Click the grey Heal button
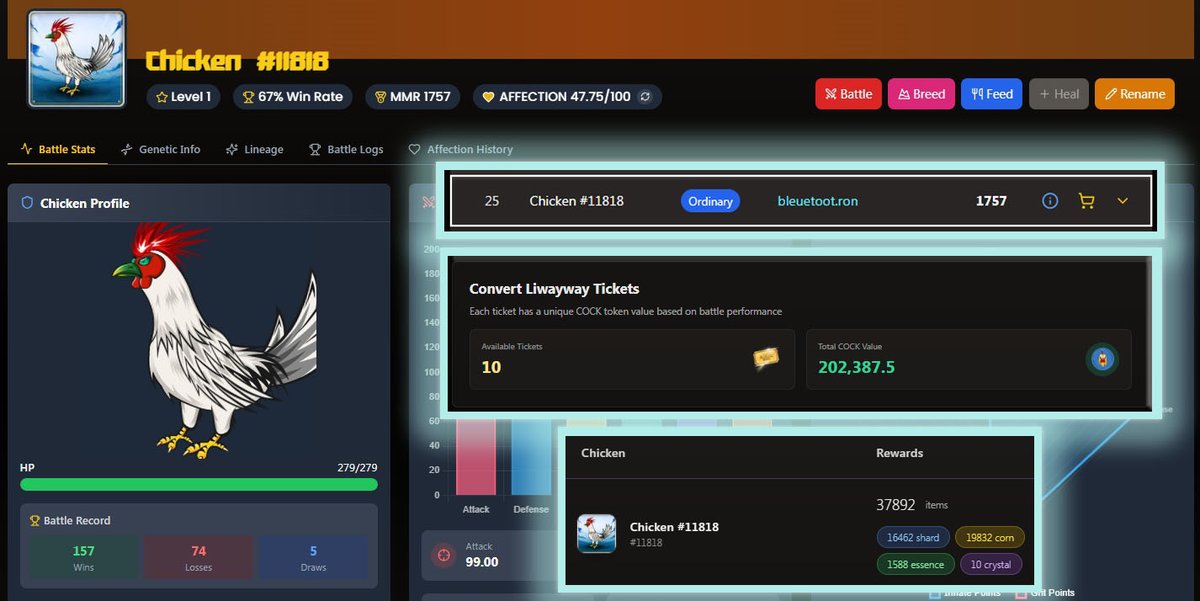 1059,94
